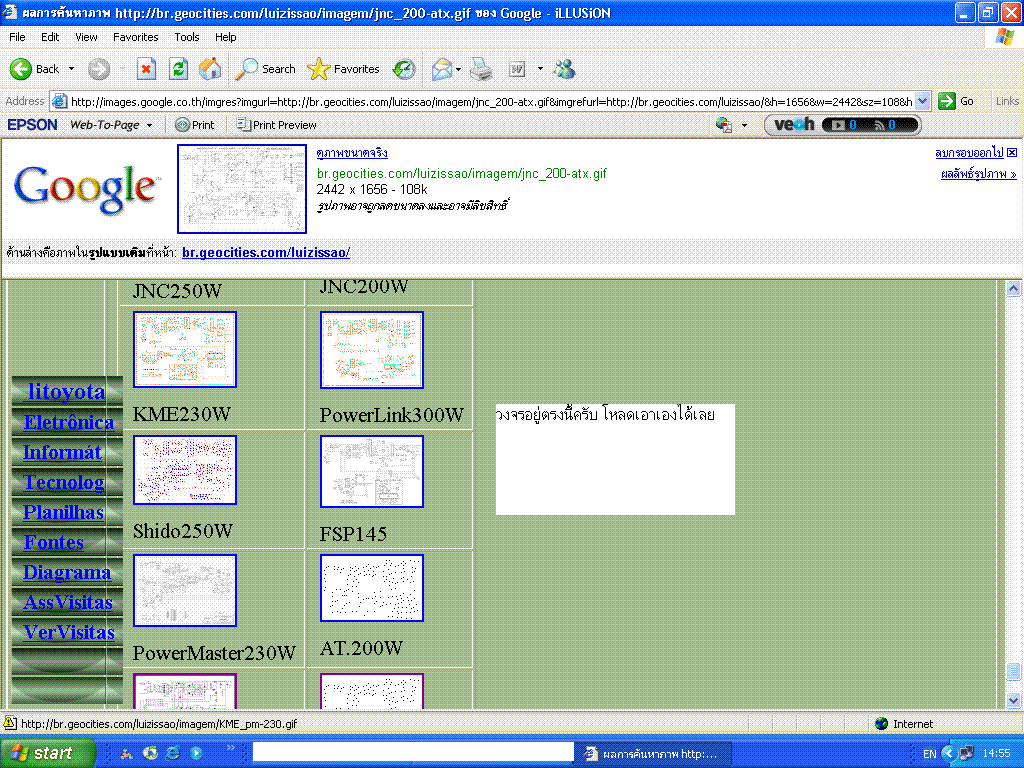This screenshot has width=1024, height=768.
Task: Open the jnc_200-atx Google preview thumbnail
Action: (242, 189)
